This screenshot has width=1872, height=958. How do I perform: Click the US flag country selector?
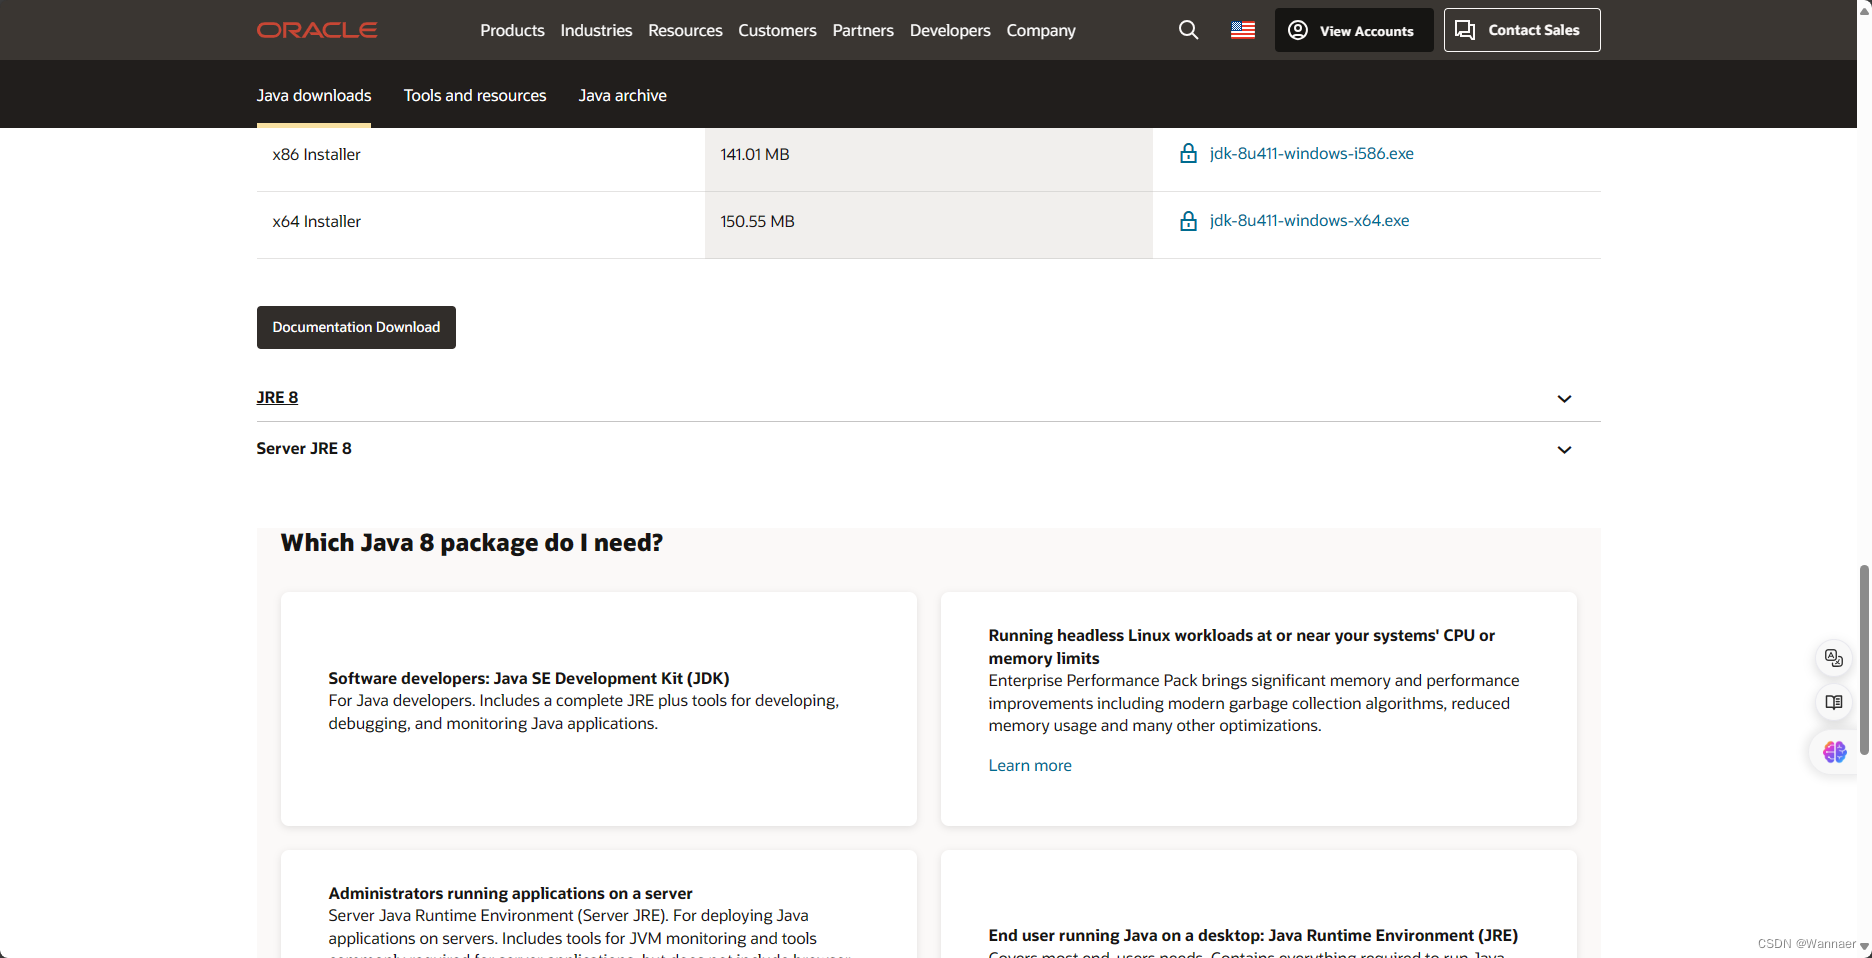point(1243,30)
